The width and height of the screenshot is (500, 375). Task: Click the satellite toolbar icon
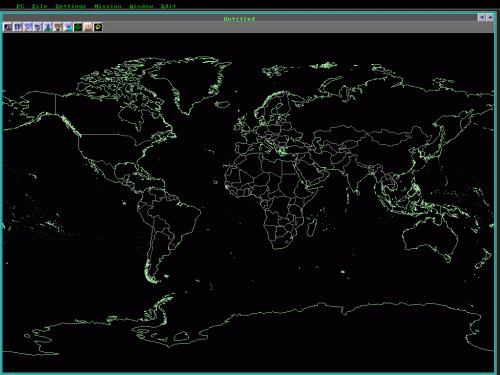[x=38, y=27]
